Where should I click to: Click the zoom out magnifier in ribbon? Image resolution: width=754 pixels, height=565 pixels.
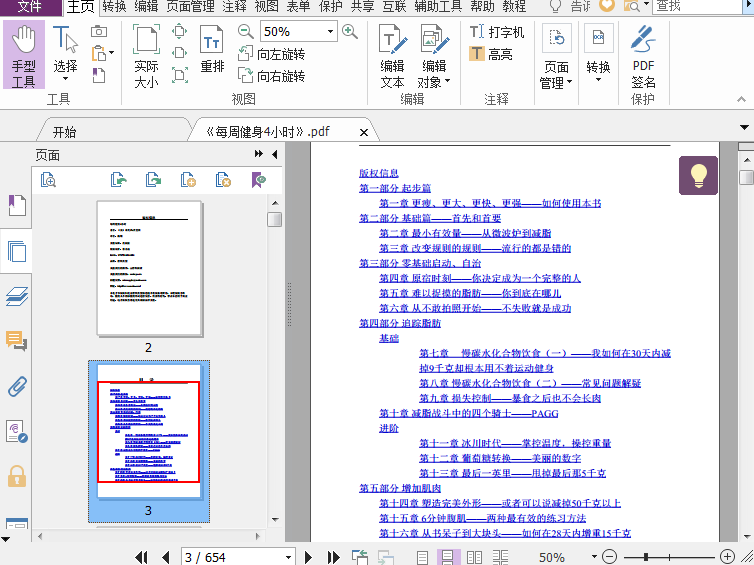[x=246, y=32]
